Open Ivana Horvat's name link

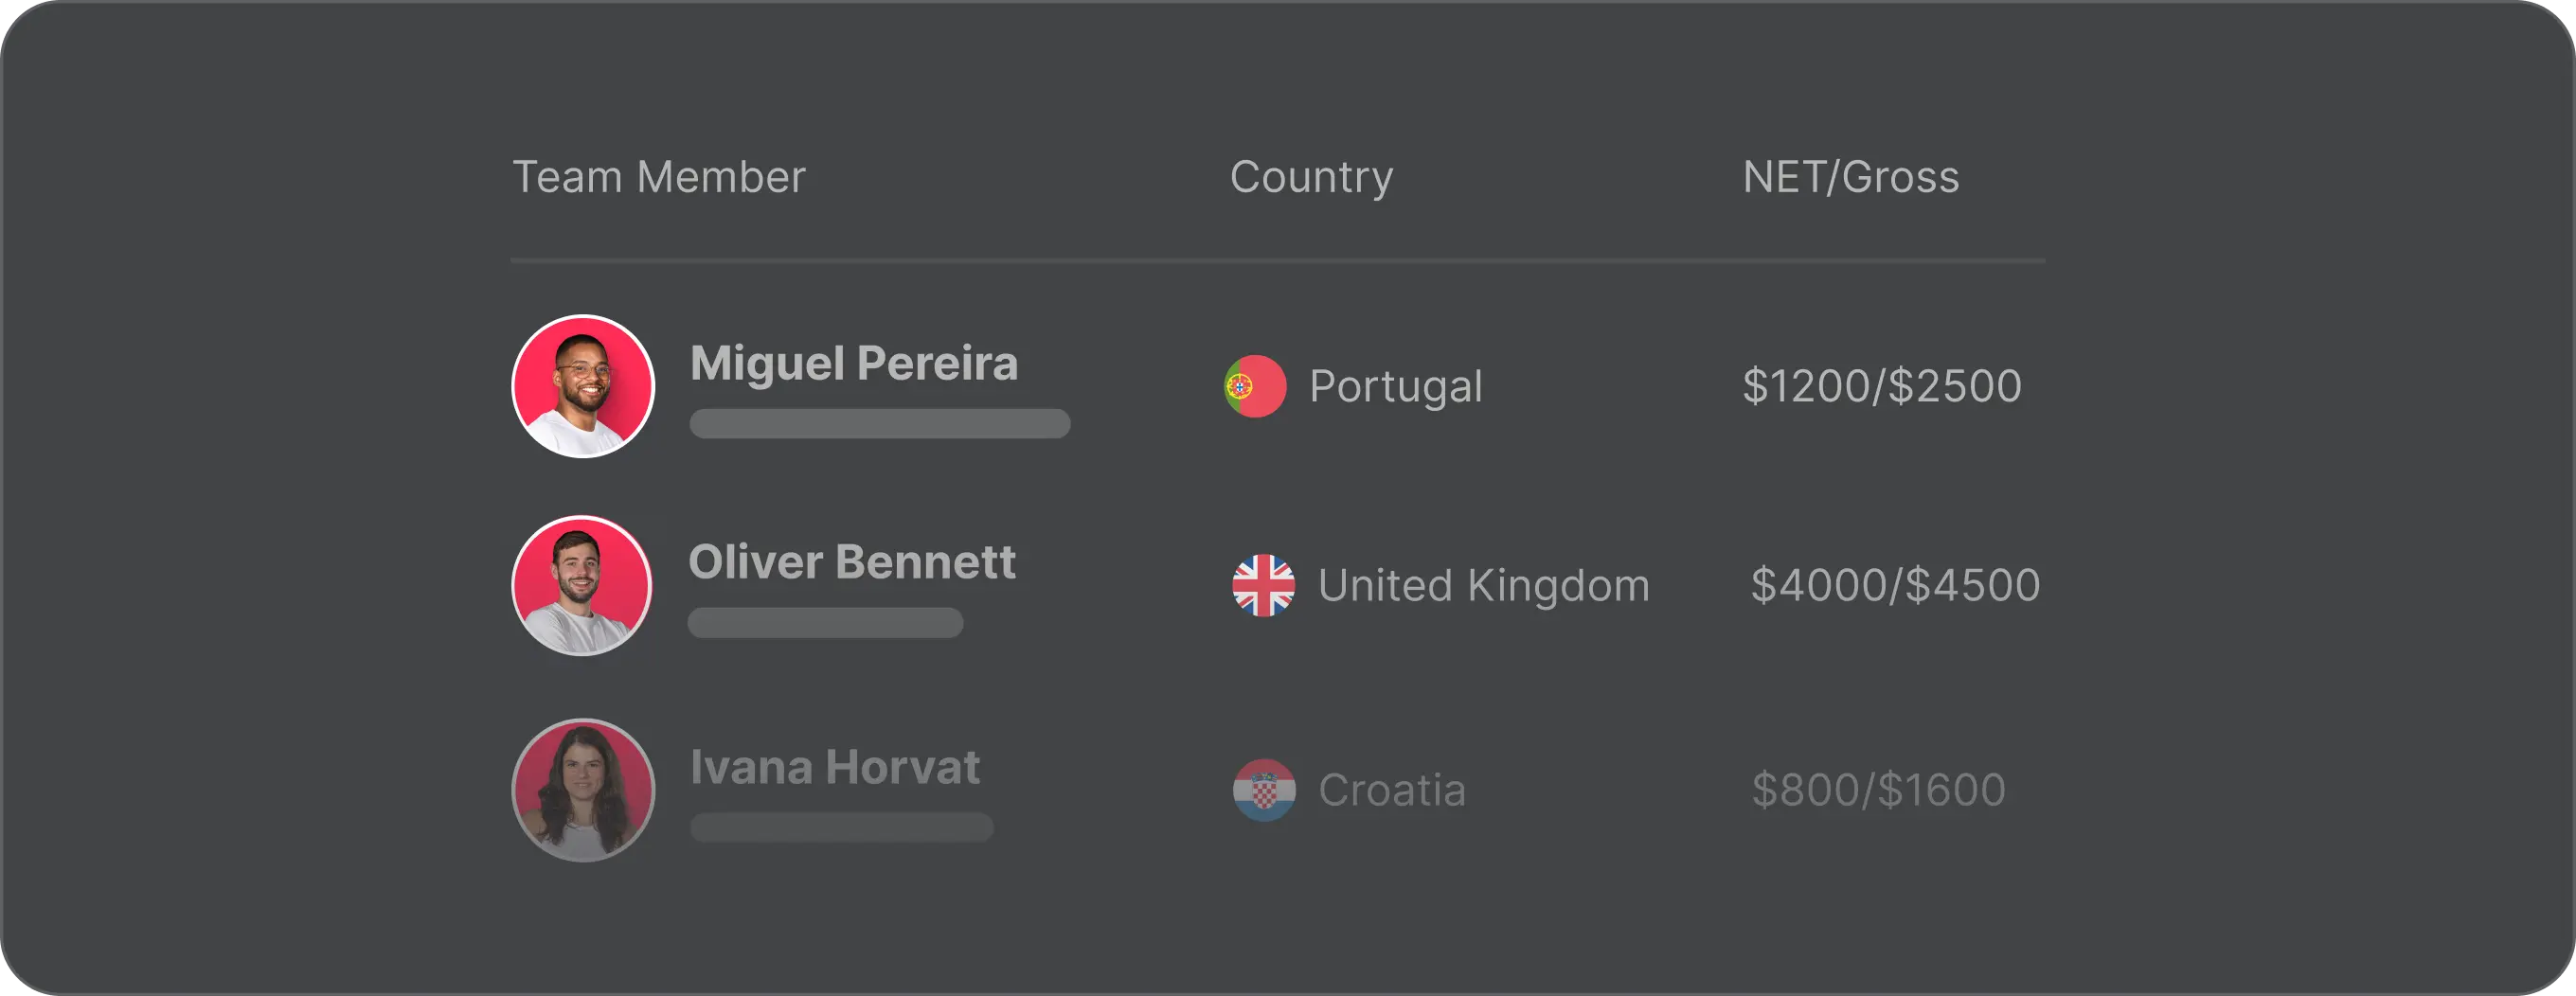point(835,768)
